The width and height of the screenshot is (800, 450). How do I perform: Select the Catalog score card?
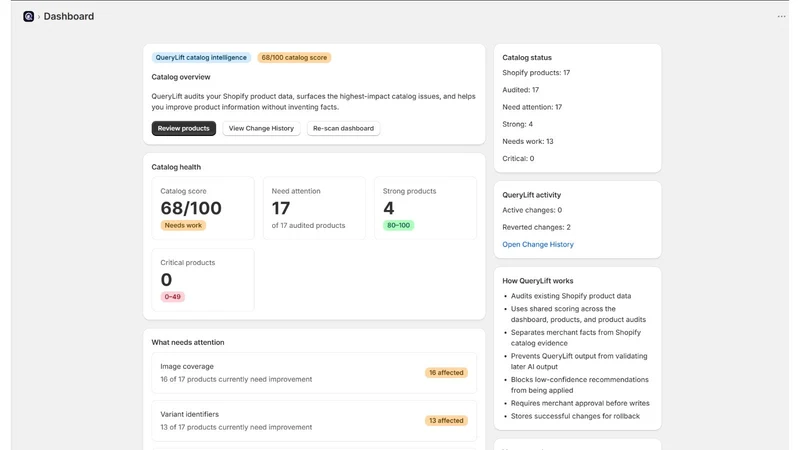coord(203,208)
